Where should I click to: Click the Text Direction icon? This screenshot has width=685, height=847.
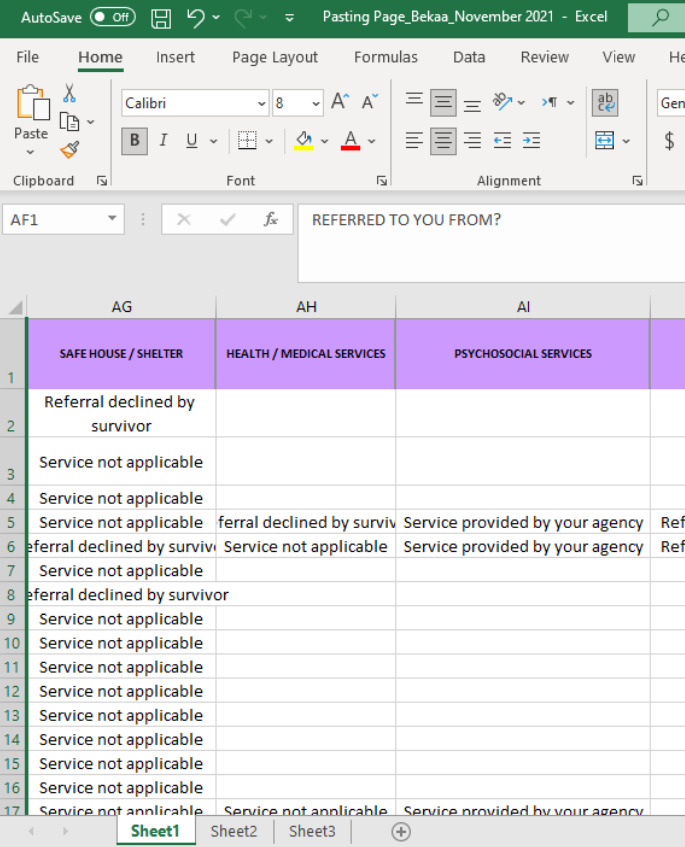[x=550, y=102]
